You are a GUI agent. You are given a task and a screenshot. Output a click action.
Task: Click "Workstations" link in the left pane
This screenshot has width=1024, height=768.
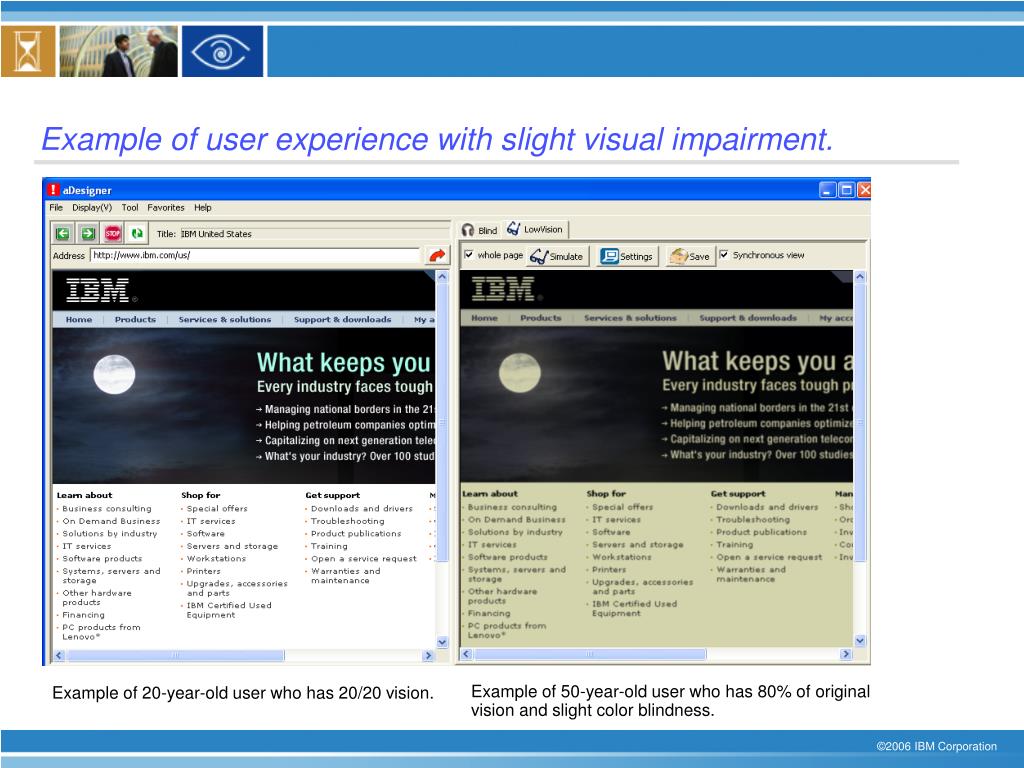click(x=216, y=558)
